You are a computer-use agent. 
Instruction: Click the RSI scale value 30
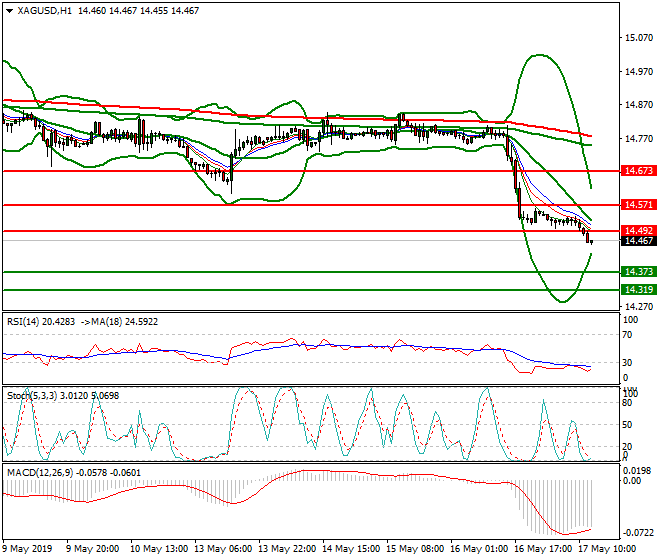point(627,363)
